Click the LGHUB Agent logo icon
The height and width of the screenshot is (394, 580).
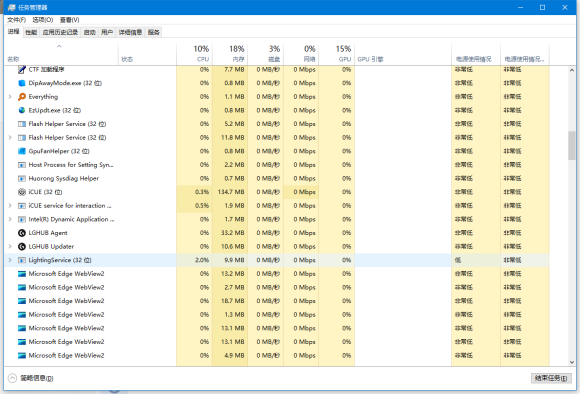22,233
